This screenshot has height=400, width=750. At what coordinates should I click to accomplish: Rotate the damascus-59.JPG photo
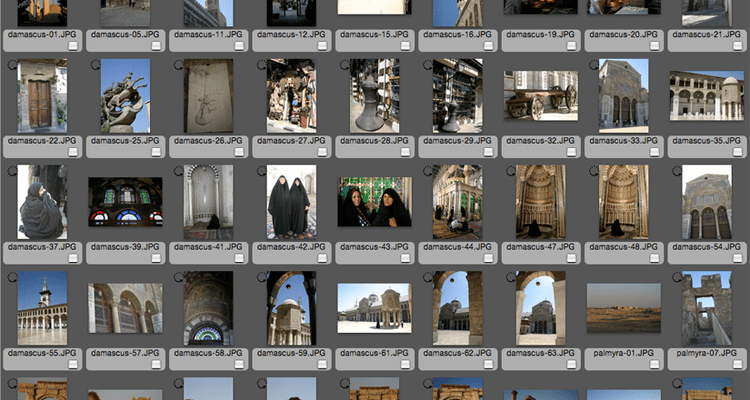point(261,277)
